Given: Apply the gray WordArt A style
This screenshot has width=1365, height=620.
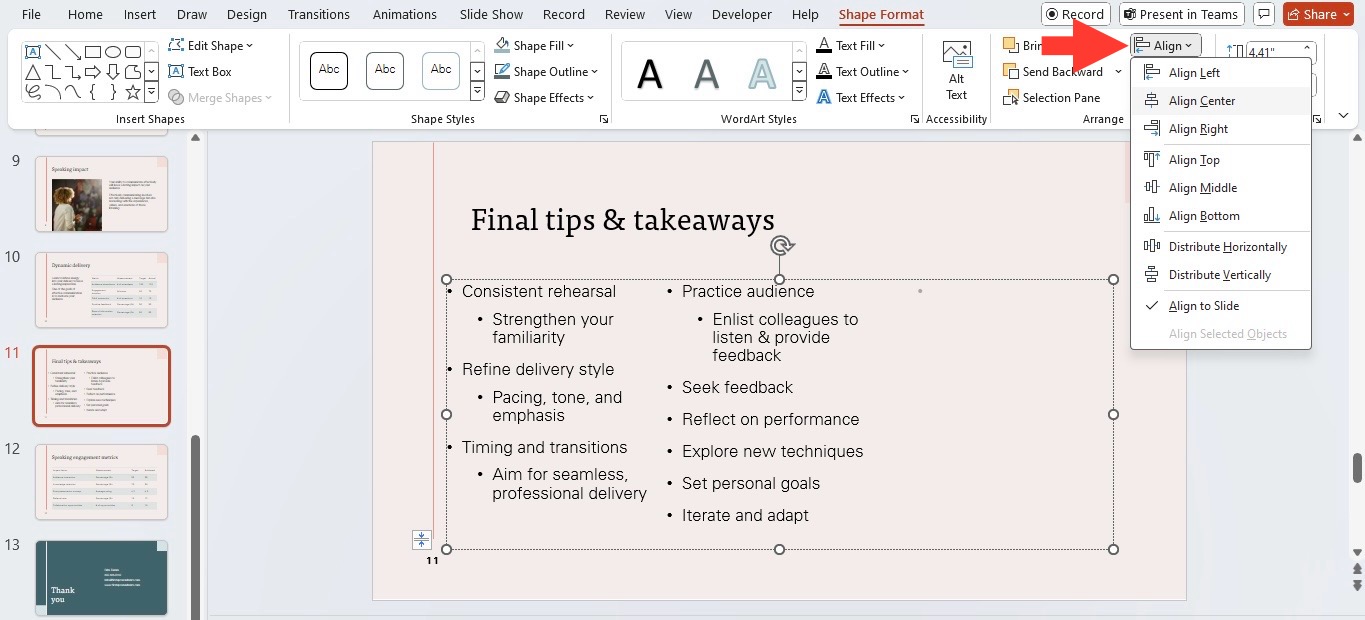Looking at the screenshot, I should [706, 73].
